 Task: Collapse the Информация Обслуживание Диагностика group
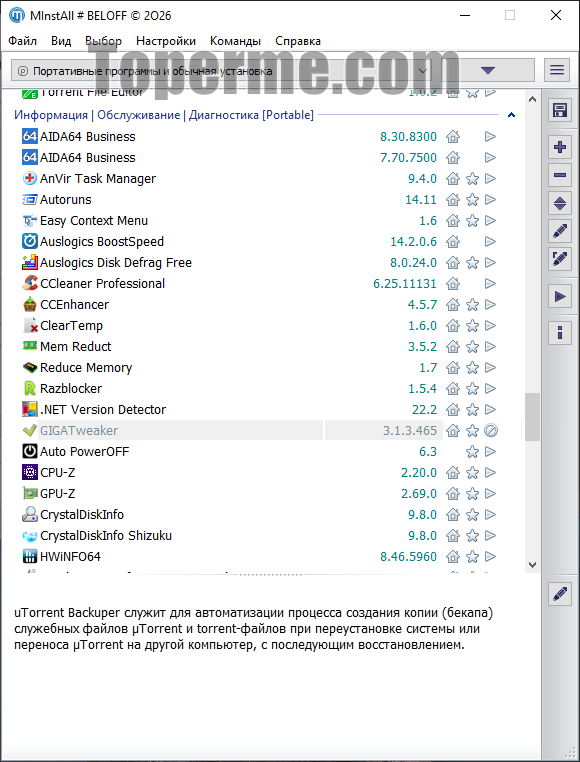511,115
